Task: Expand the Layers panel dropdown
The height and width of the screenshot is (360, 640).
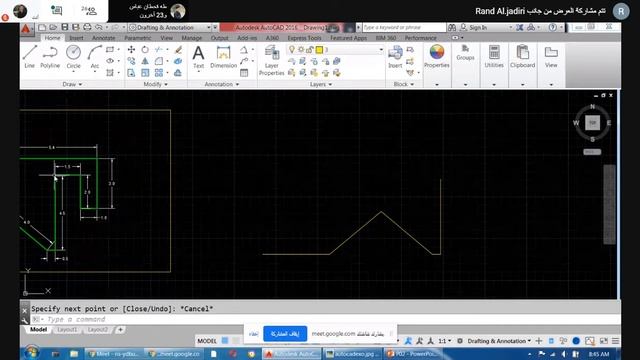Action: [321, 84]
